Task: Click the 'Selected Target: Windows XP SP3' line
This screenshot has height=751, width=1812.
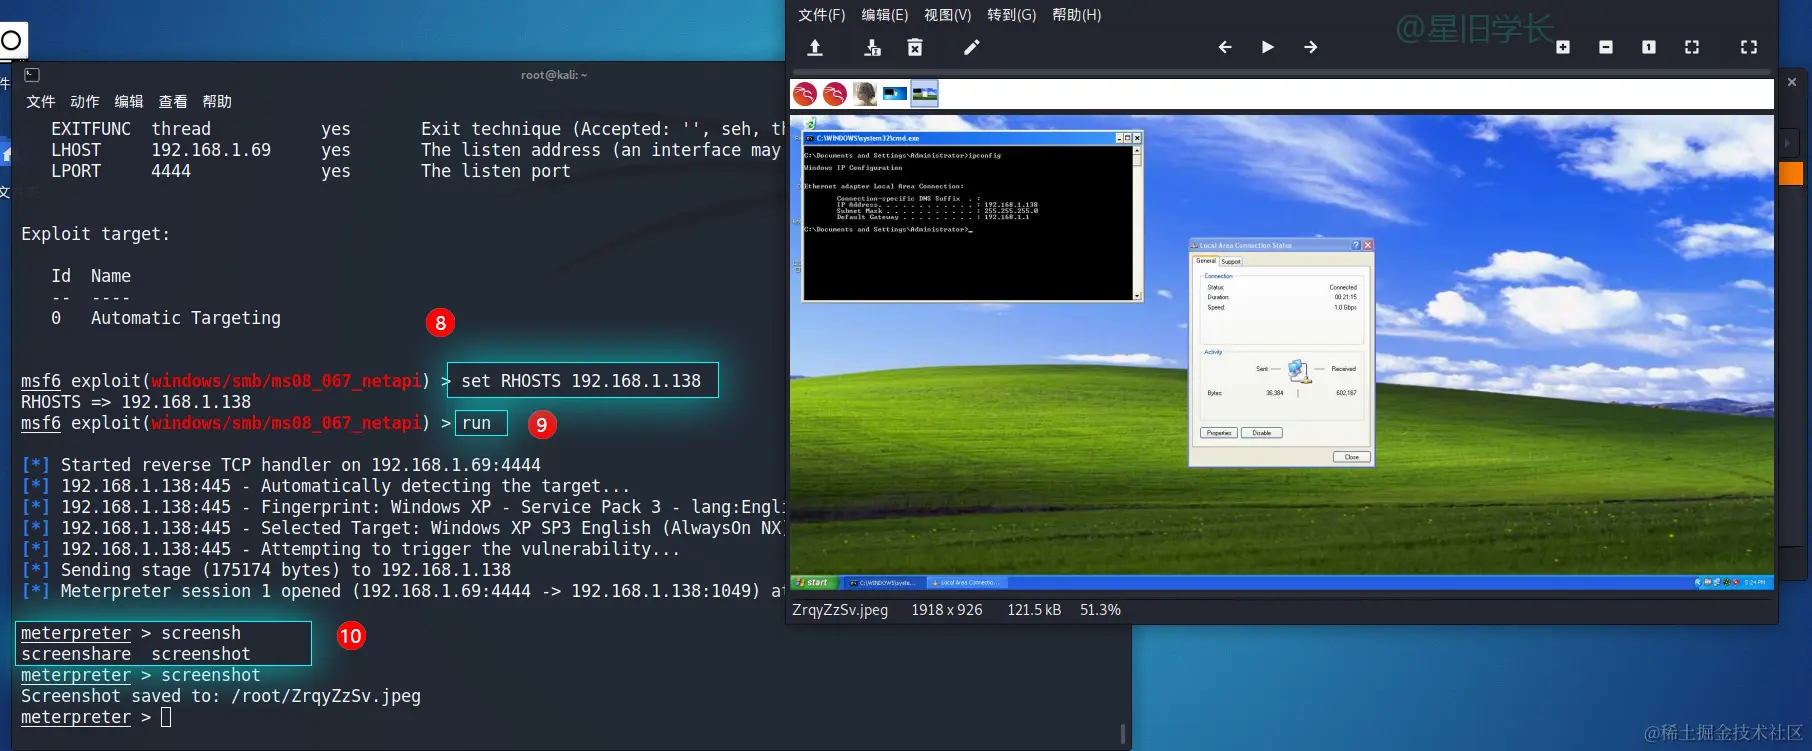Action: tap(403, 528)
